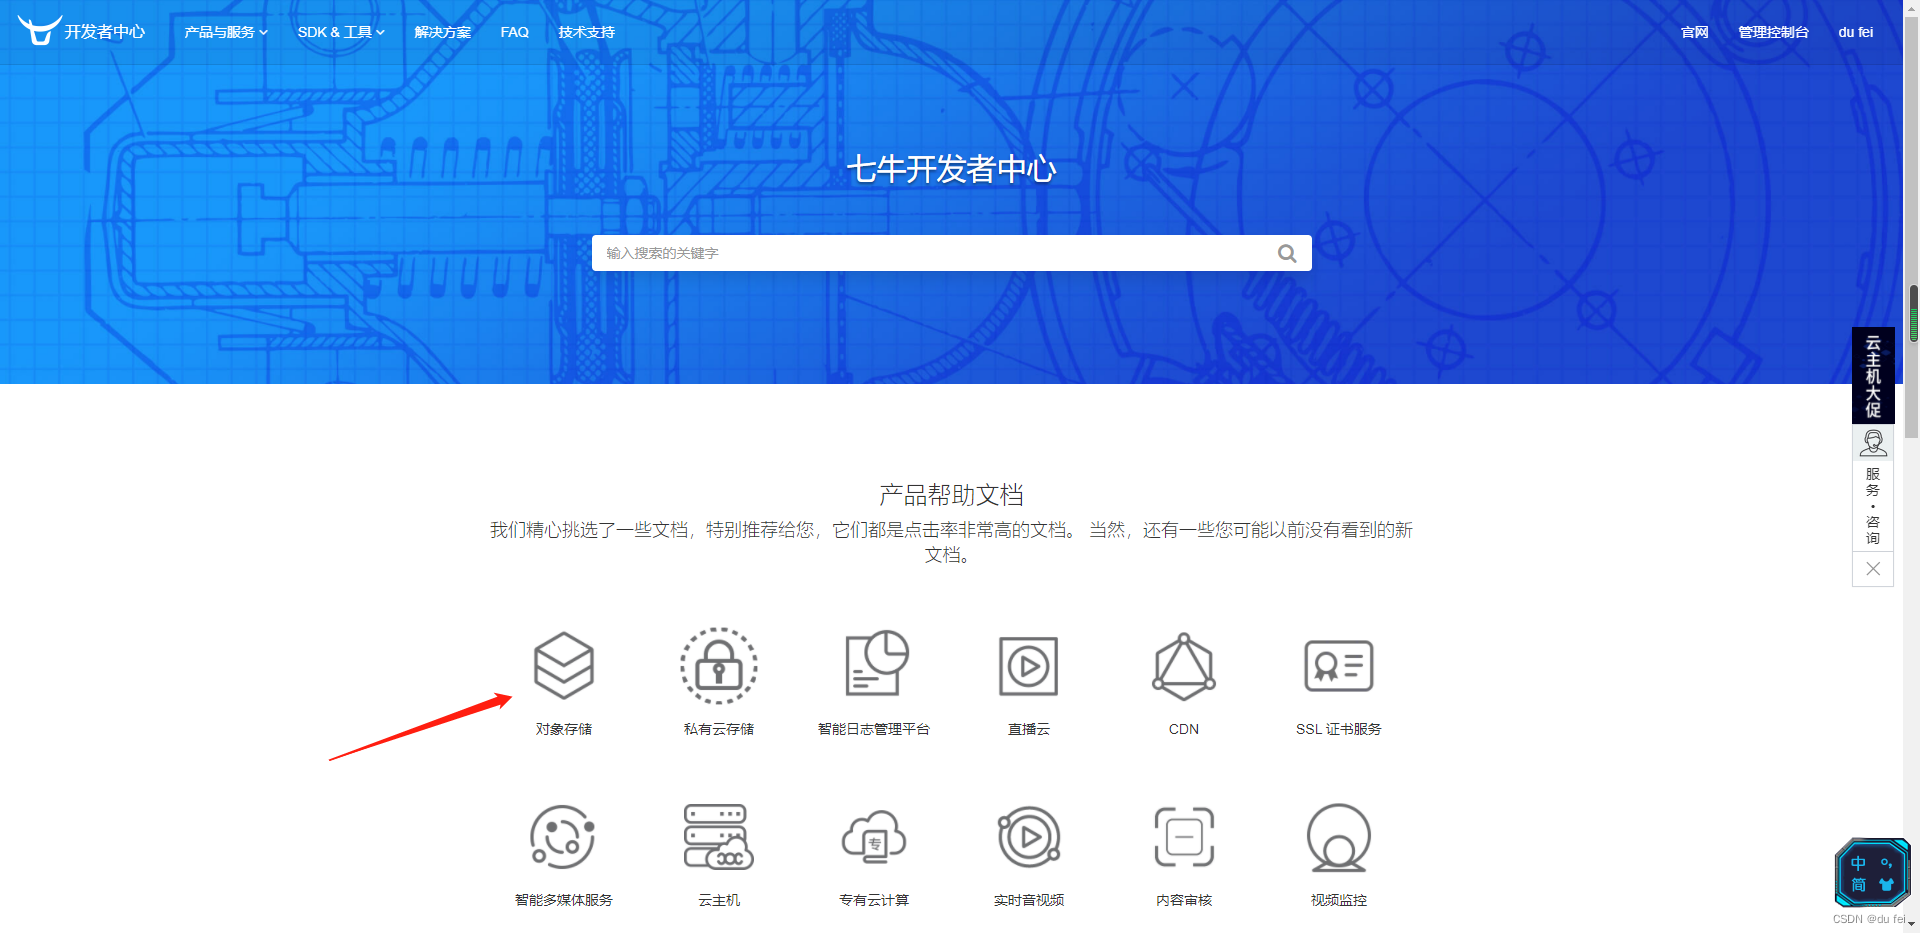Open the 视频监控 camera icon

pos(1339,838)
